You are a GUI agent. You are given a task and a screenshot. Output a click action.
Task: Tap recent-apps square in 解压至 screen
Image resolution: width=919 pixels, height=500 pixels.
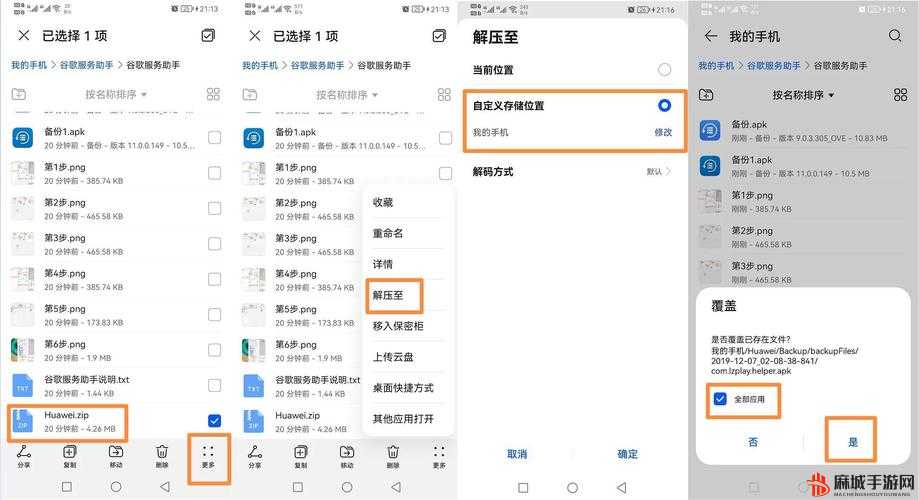pos(523,488)
